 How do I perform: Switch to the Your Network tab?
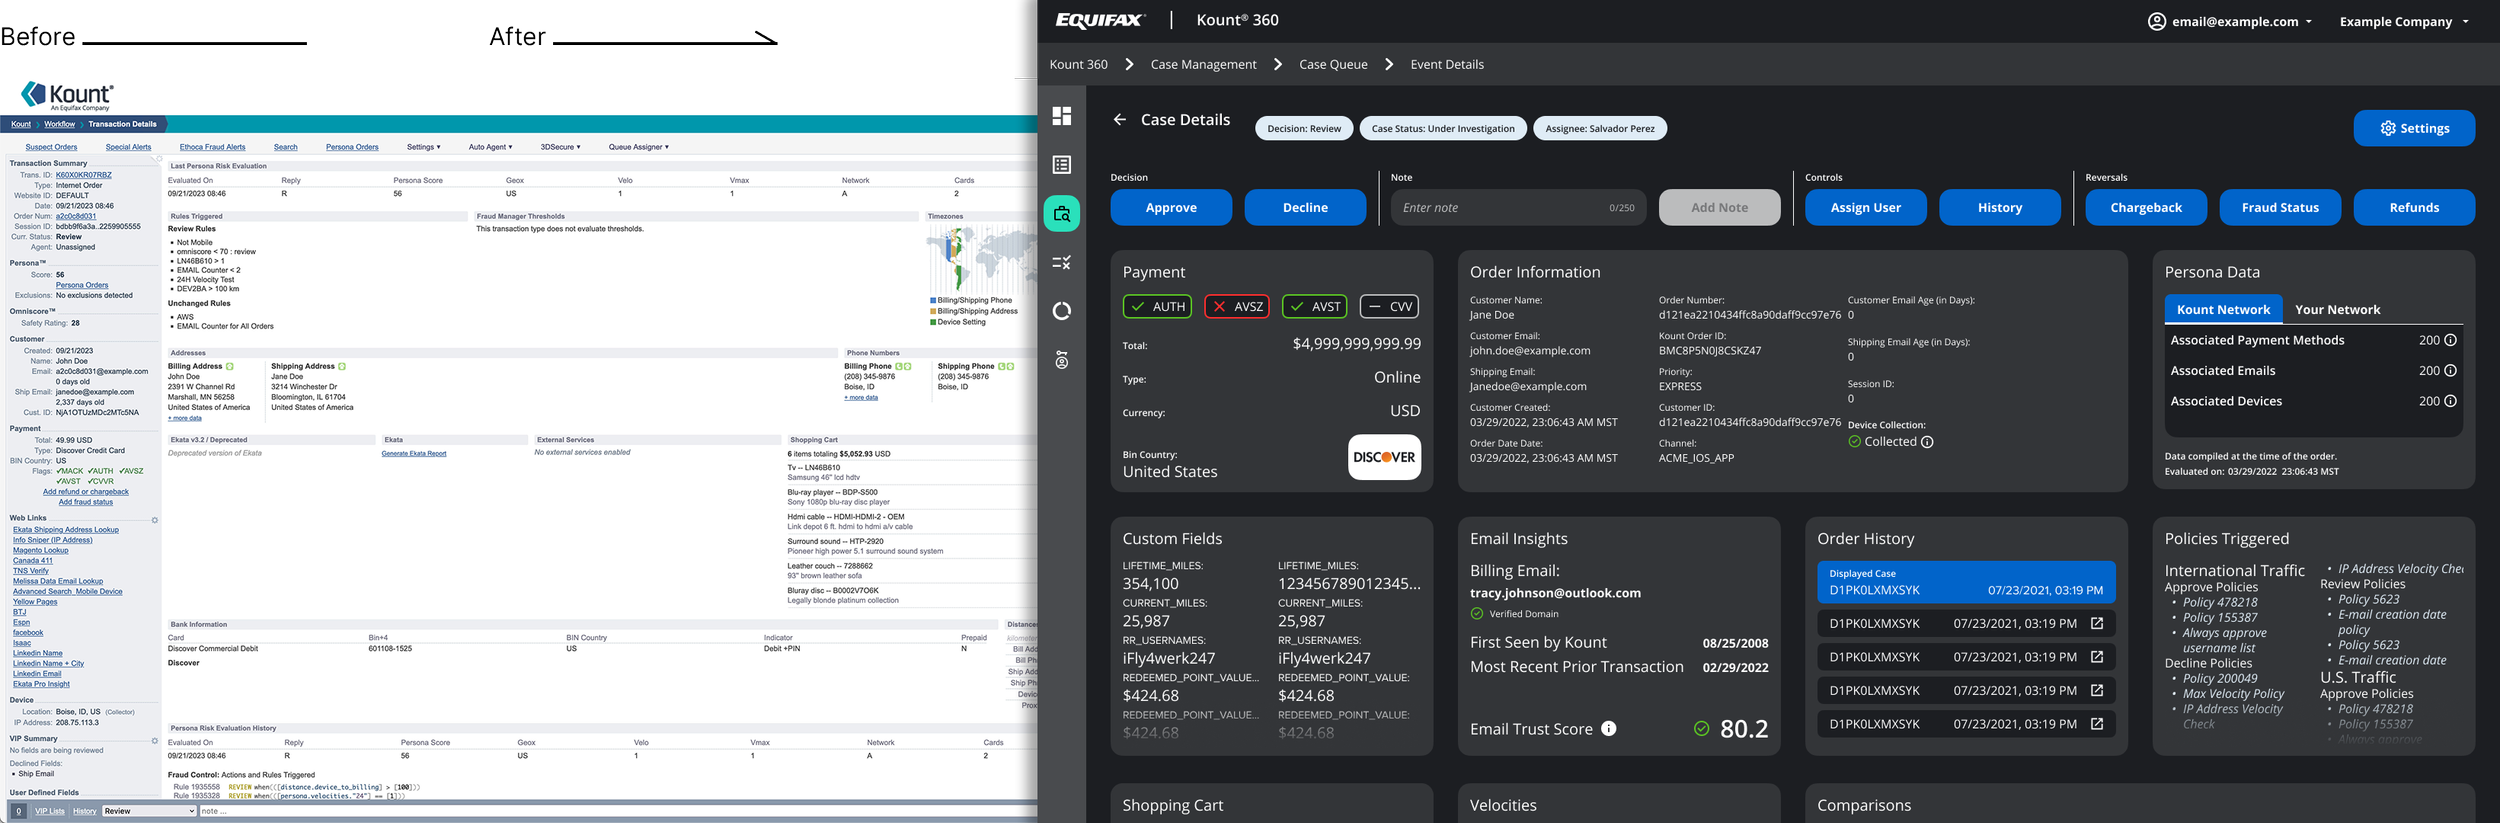[x=2337, y=309]
